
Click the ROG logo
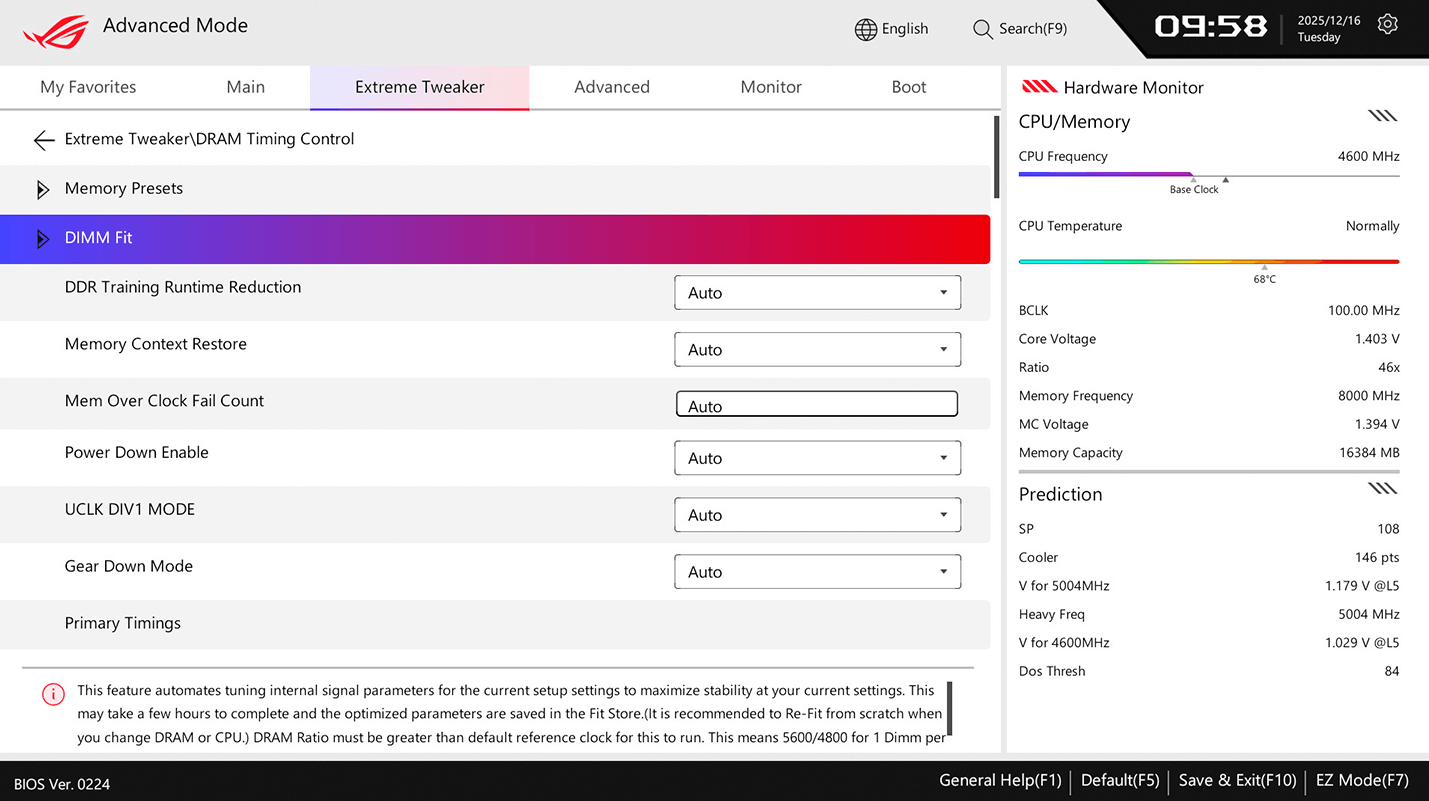click(56, 31)
